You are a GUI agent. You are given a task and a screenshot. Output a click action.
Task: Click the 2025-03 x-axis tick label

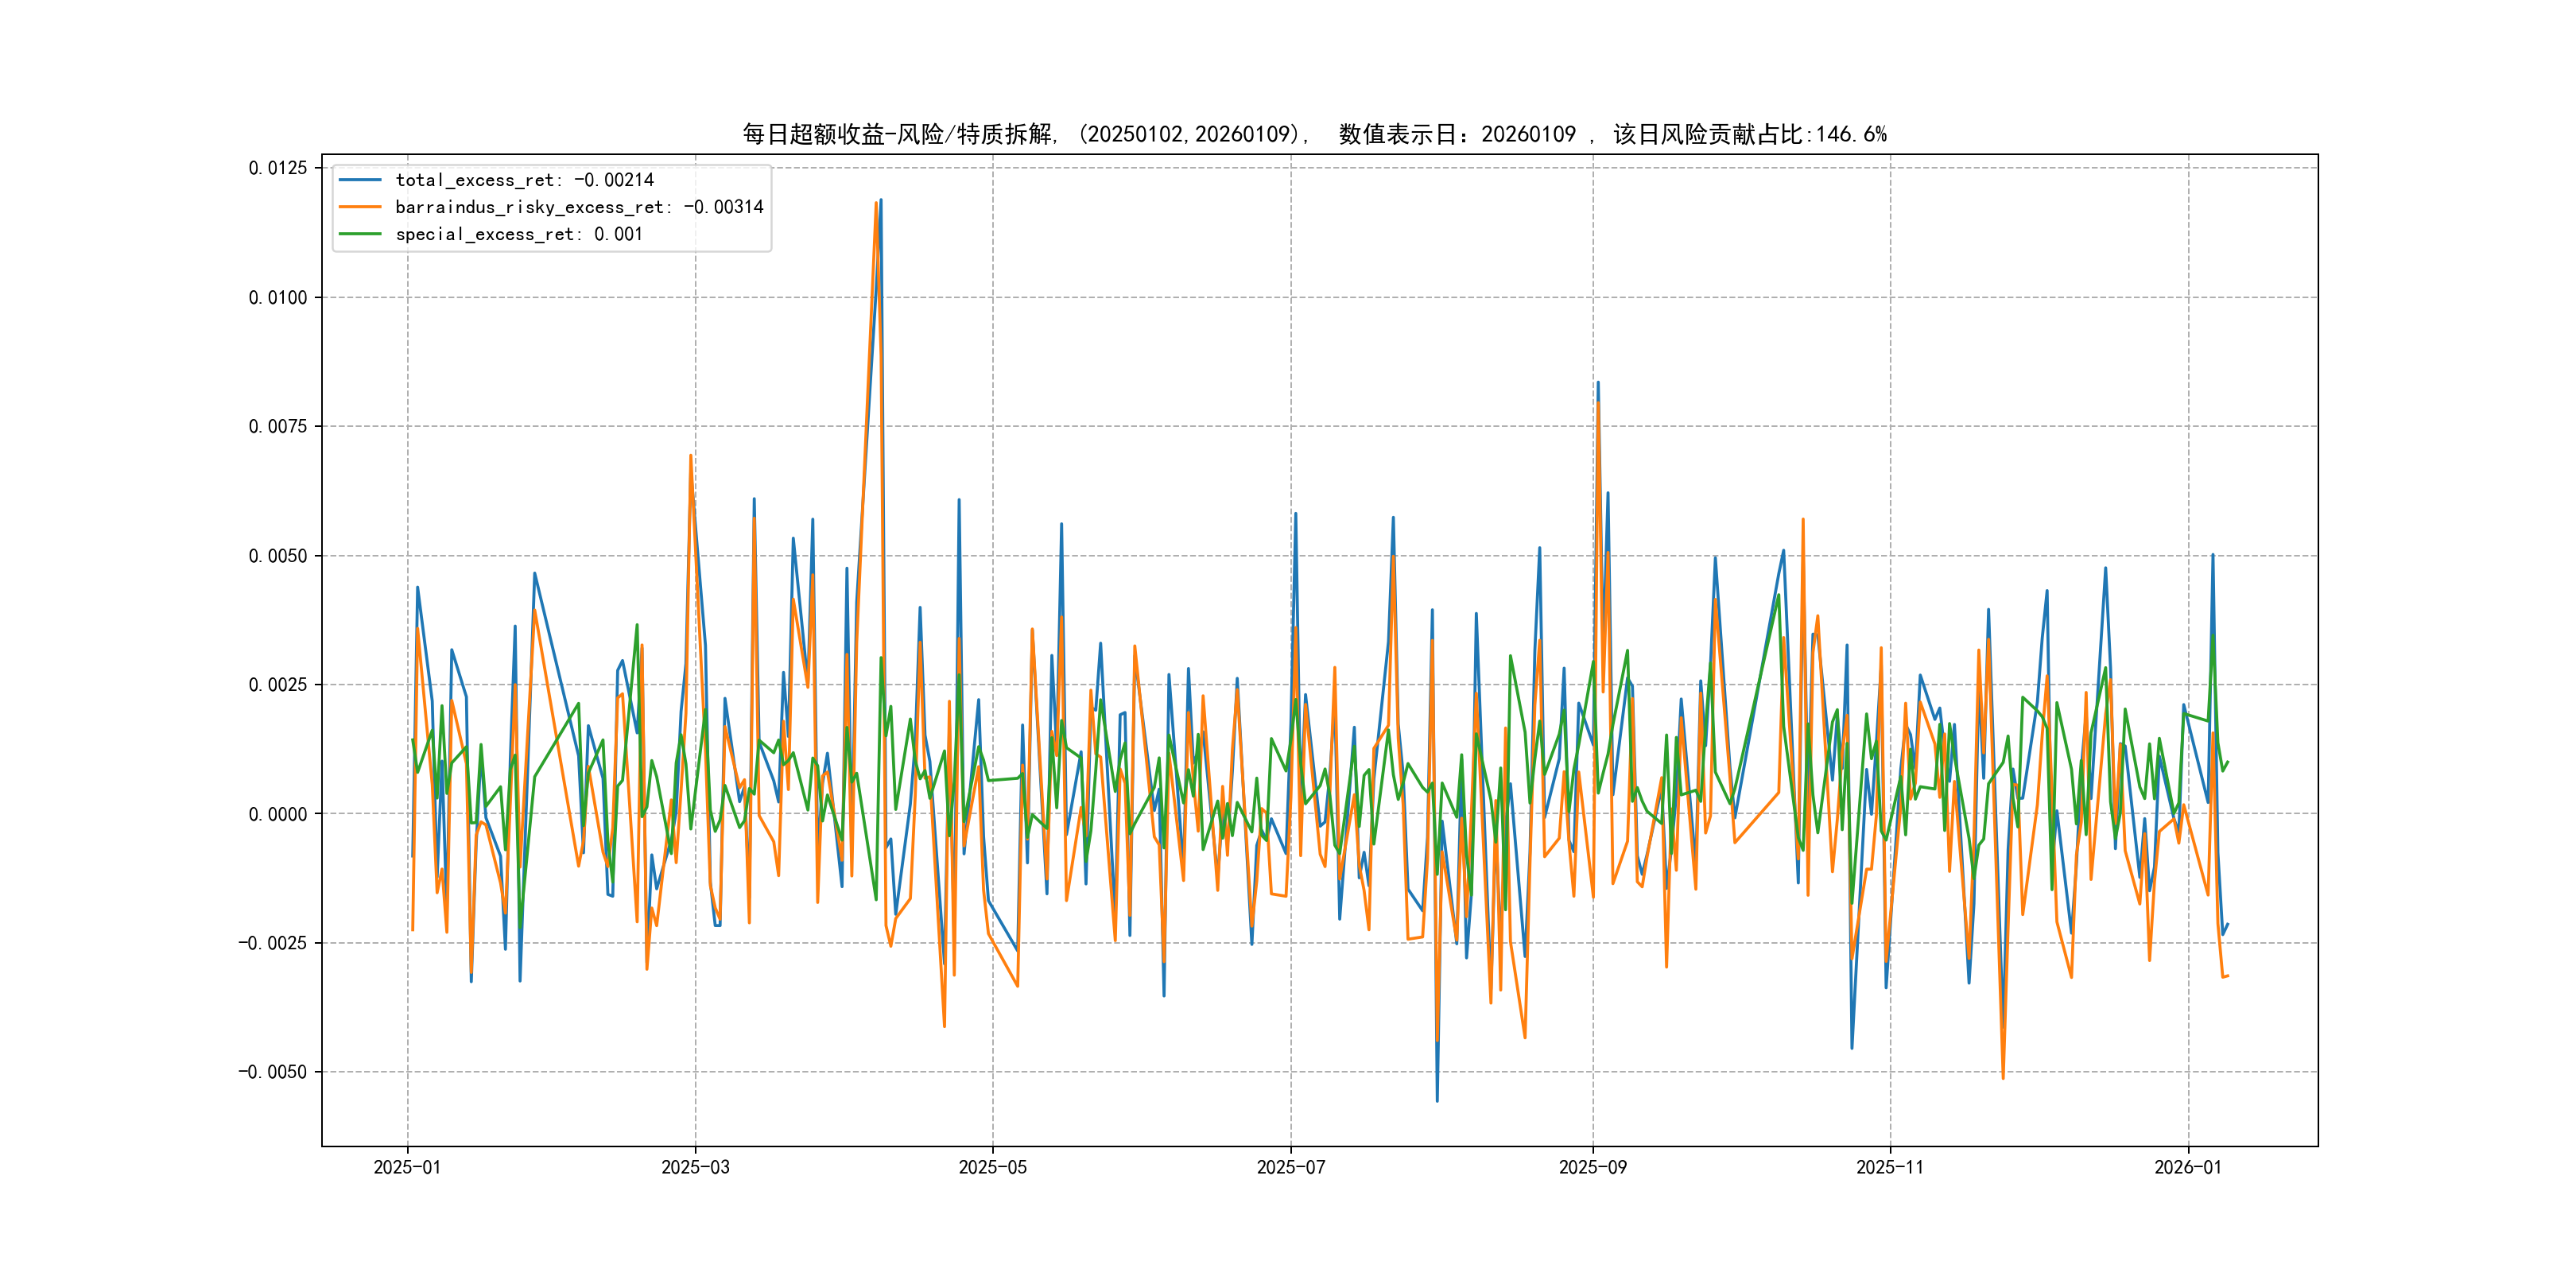(695, 1168)
